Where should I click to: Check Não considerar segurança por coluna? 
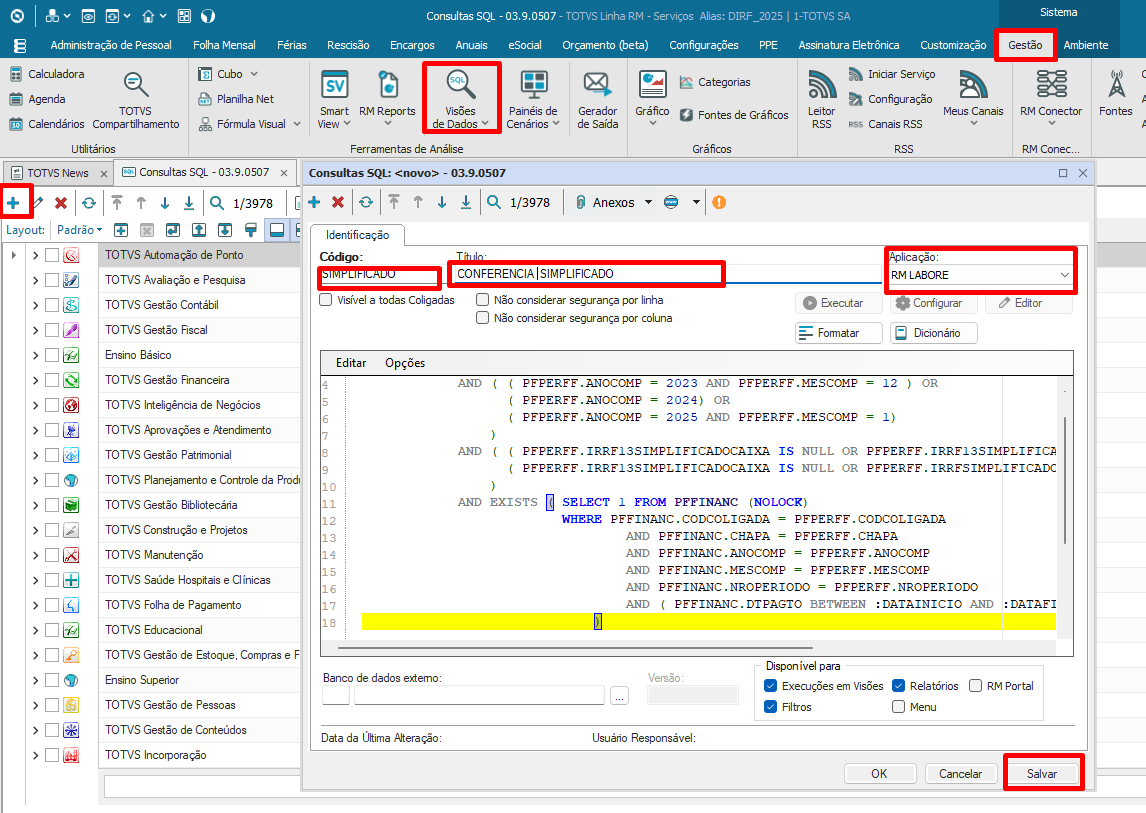click(x=482, y=318)
